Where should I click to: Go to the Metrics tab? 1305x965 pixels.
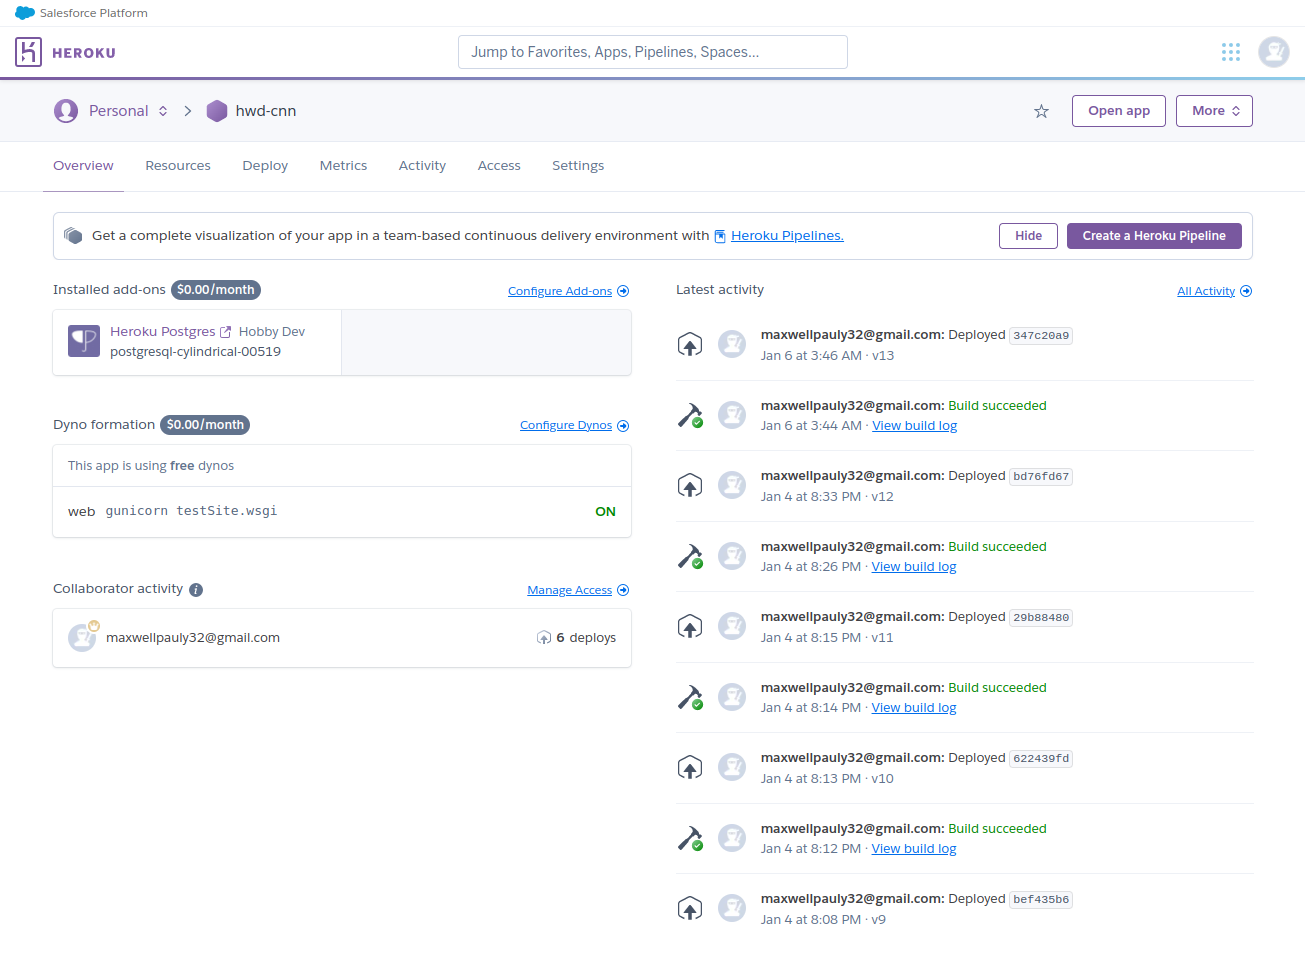(x=343, y=166)
